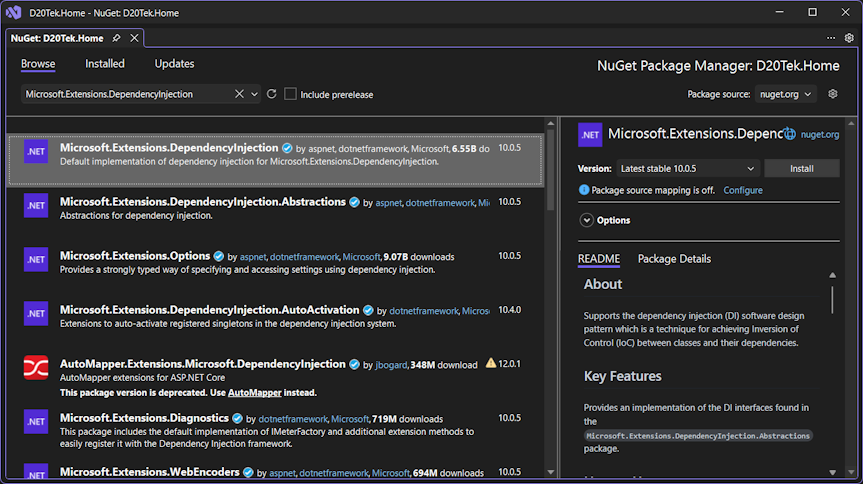
Task: Select Microsoft.Extensions.DependencyInjection.Abstractions package name
Action: [203, 202]
